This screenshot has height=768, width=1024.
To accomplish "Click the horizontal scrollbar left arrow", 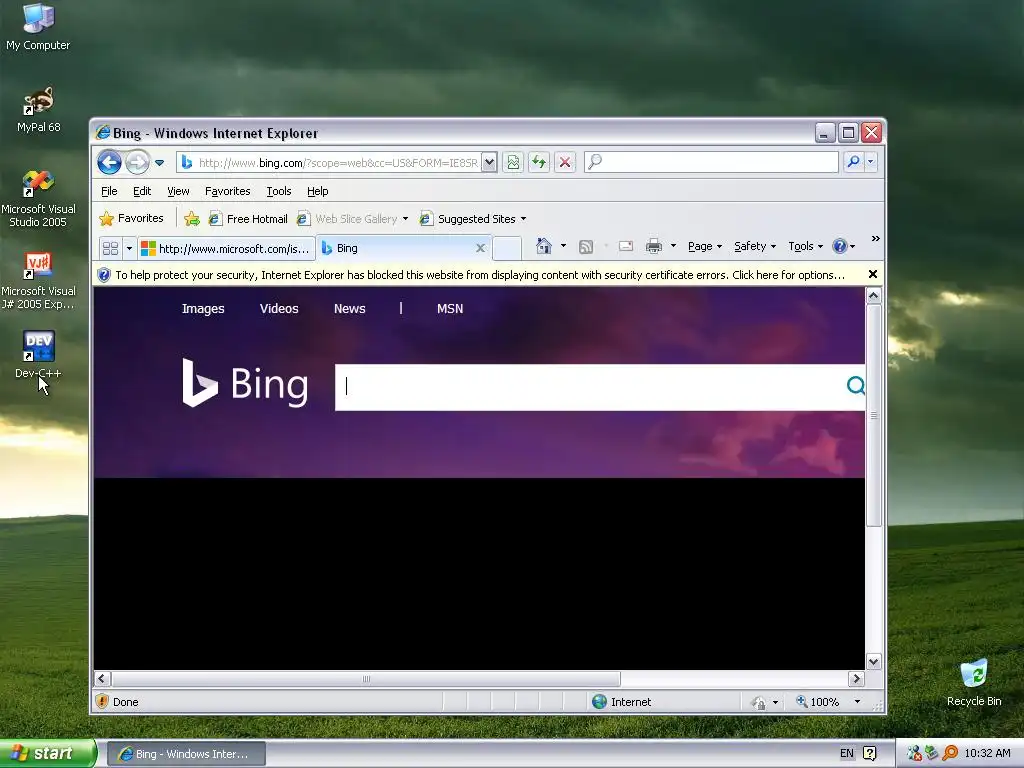I will pos(102,679).
